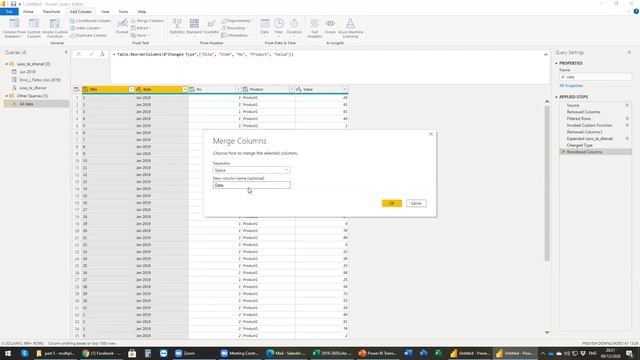Click the Format text icon
This screenshot has height=360, width=640.
point(122,24)
